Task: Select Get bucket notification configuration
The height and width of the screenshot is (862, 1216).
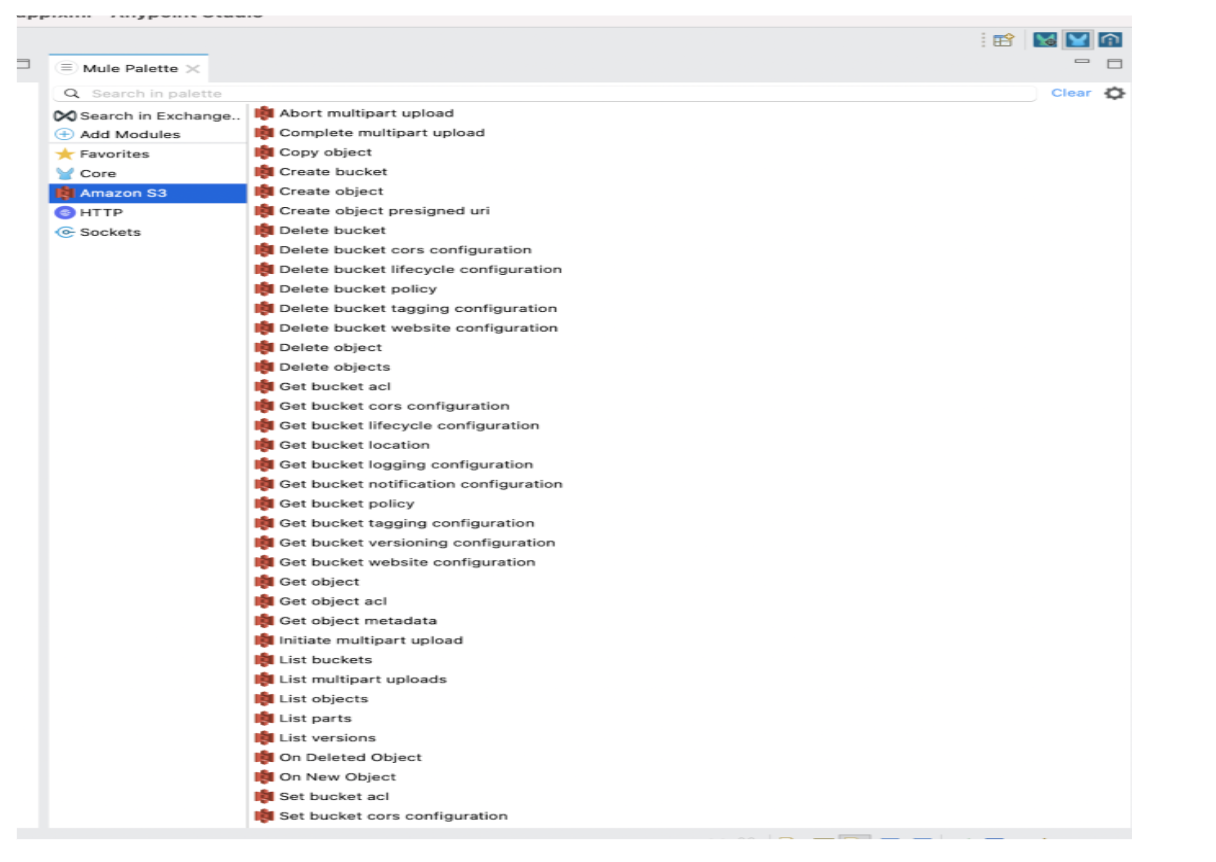Action: [x=421, y=484]
